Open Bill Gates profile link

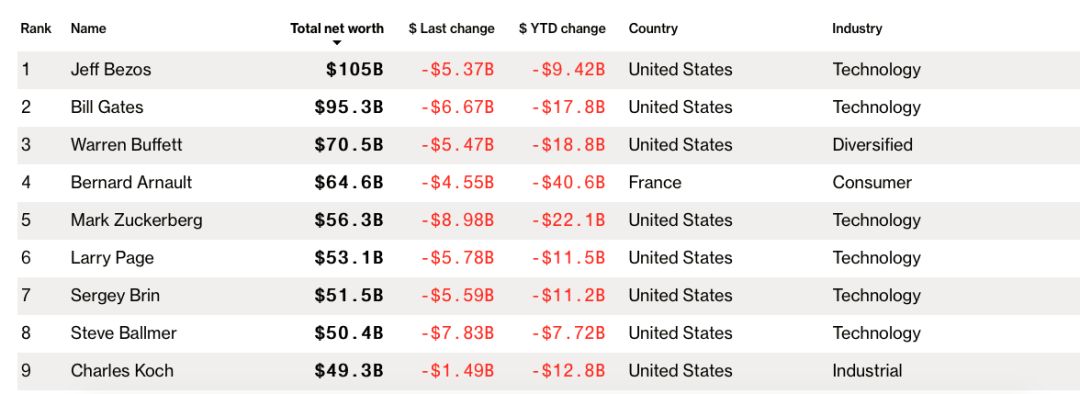107,107
